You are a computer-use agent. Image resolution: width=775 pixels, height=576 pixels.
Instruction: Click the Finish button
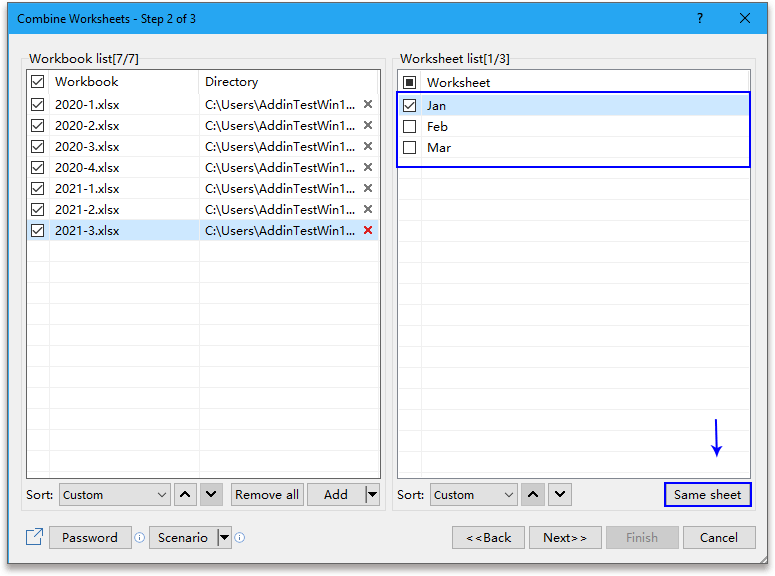(x=642, y=537)
